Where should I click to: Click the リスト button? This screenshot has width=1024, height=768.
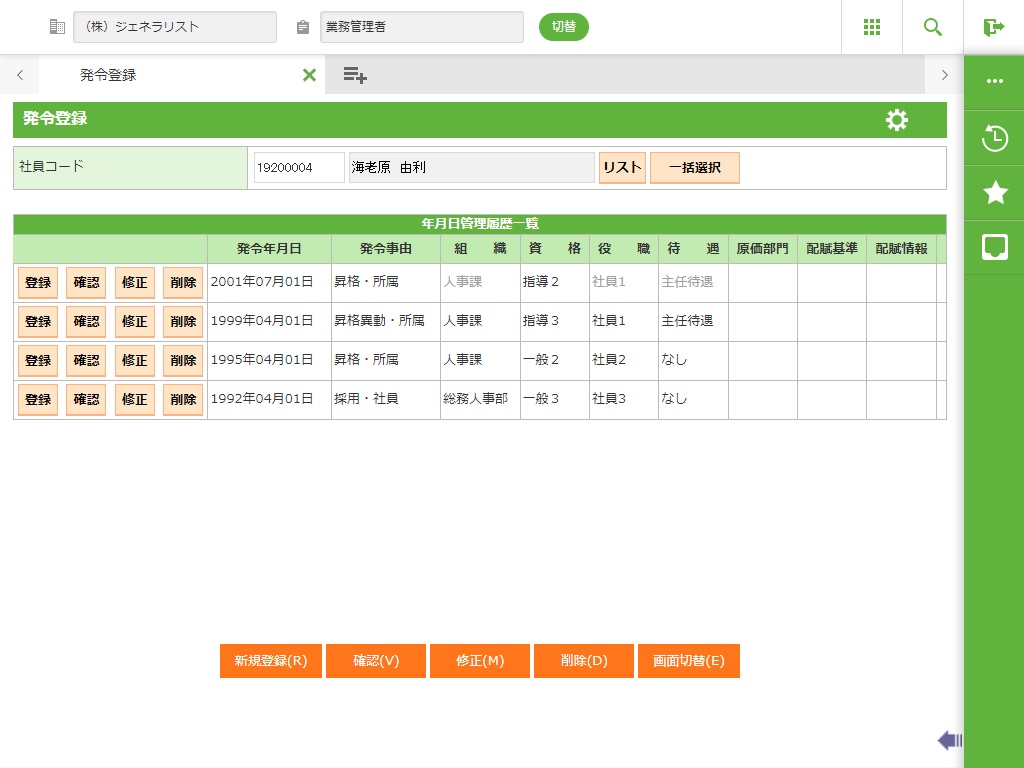[x=622, y=168]
